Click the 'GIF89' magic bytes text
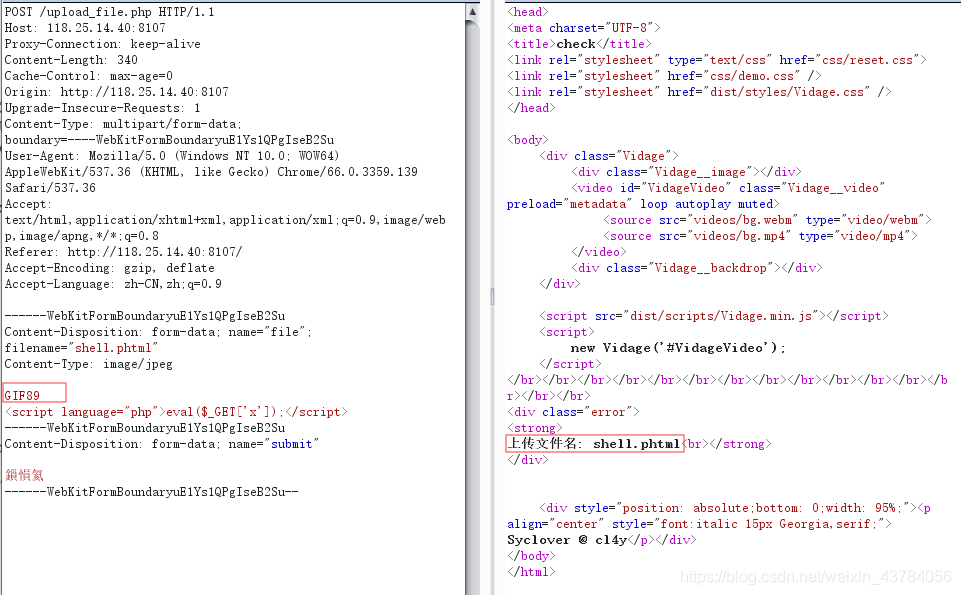The height and width of the screenshot is (595, 961). click(x=22, y=395)
